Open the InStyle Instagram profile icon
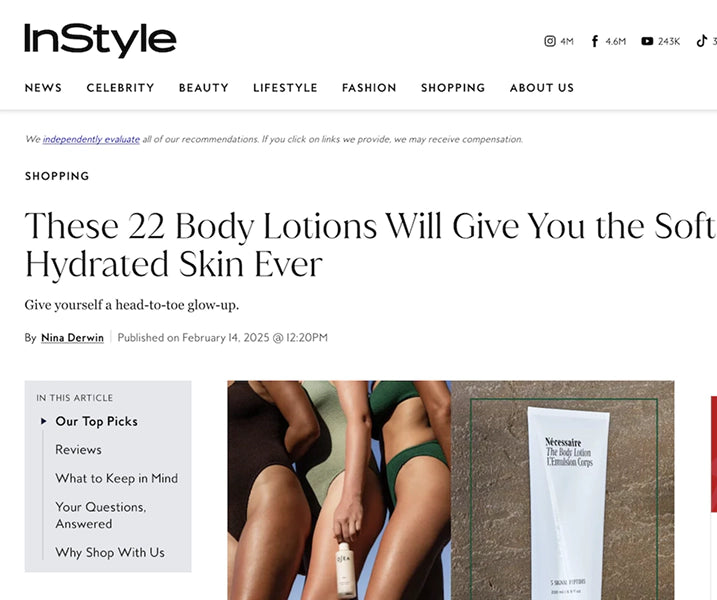The height and width of the screenshot is (600, 717). [550, 41]
